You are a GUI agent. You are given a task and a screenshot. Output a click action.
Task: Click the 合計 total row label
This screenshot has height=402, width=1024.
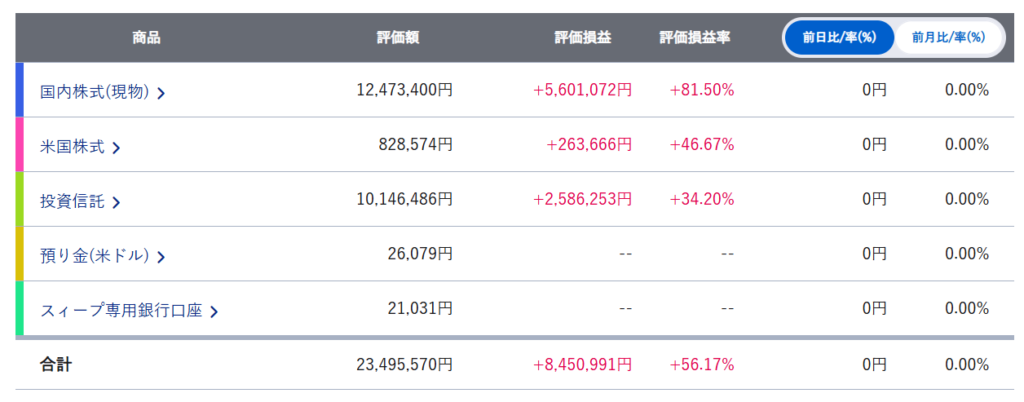pyautogui.click(x=56, y=365)
